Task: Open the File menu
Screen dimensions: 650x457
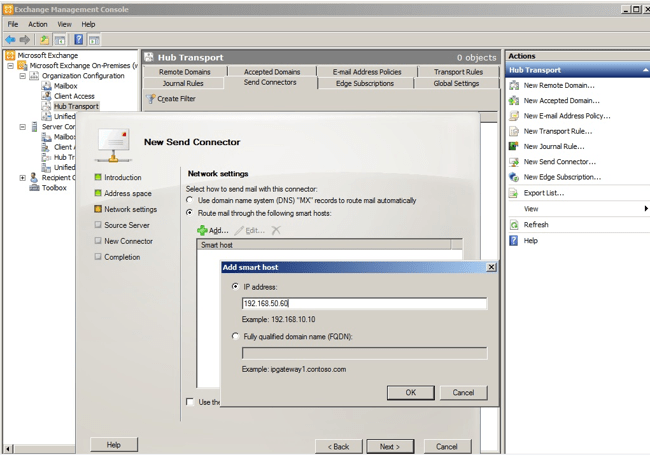Action: pos(13,24)
